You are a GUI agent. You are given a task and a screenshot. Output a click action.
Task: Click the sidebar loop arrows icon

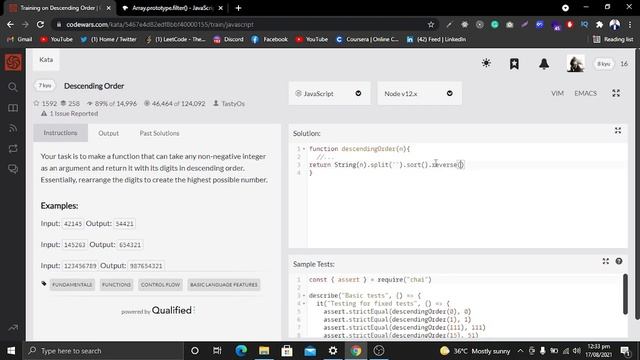[13, 149]
